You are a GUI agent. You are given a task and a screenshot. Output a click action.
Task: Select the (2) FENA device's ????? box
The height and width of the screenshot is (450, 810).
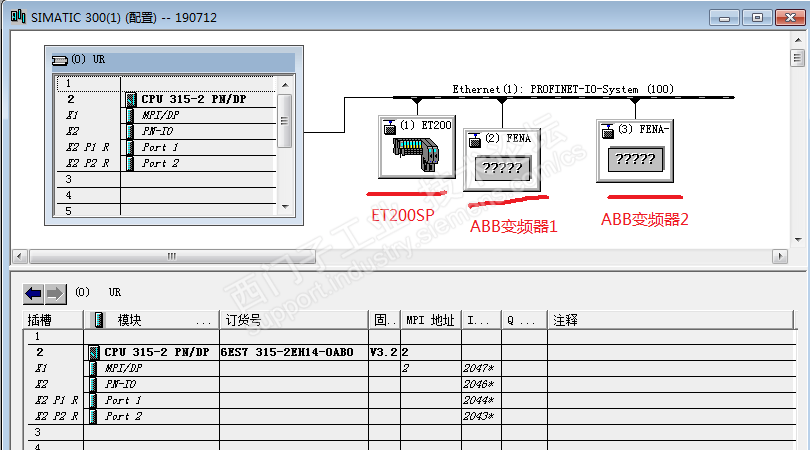pos(503,168)
